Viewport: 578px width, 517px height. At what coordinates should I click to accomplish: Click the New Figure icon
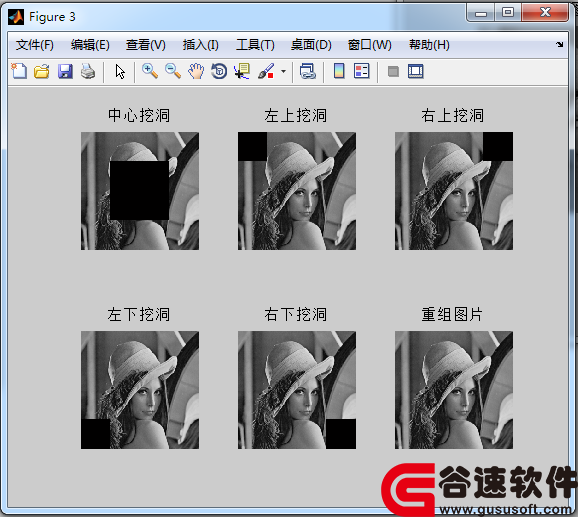pyautogui.click(x=19, y=71)
